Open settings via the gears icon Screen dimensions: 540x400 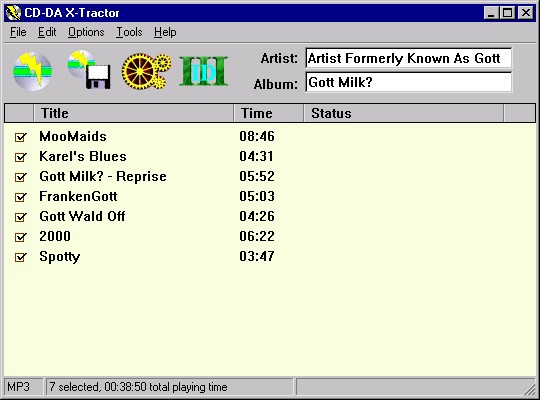[x=146, y=71]
